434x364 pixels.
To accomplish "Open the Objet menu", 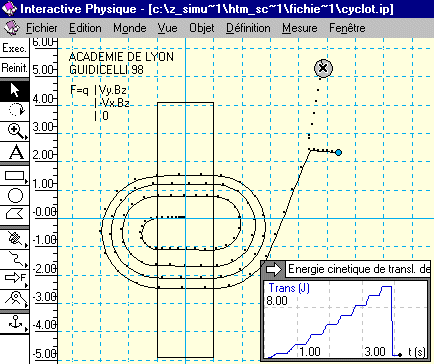I will (202, 28).
